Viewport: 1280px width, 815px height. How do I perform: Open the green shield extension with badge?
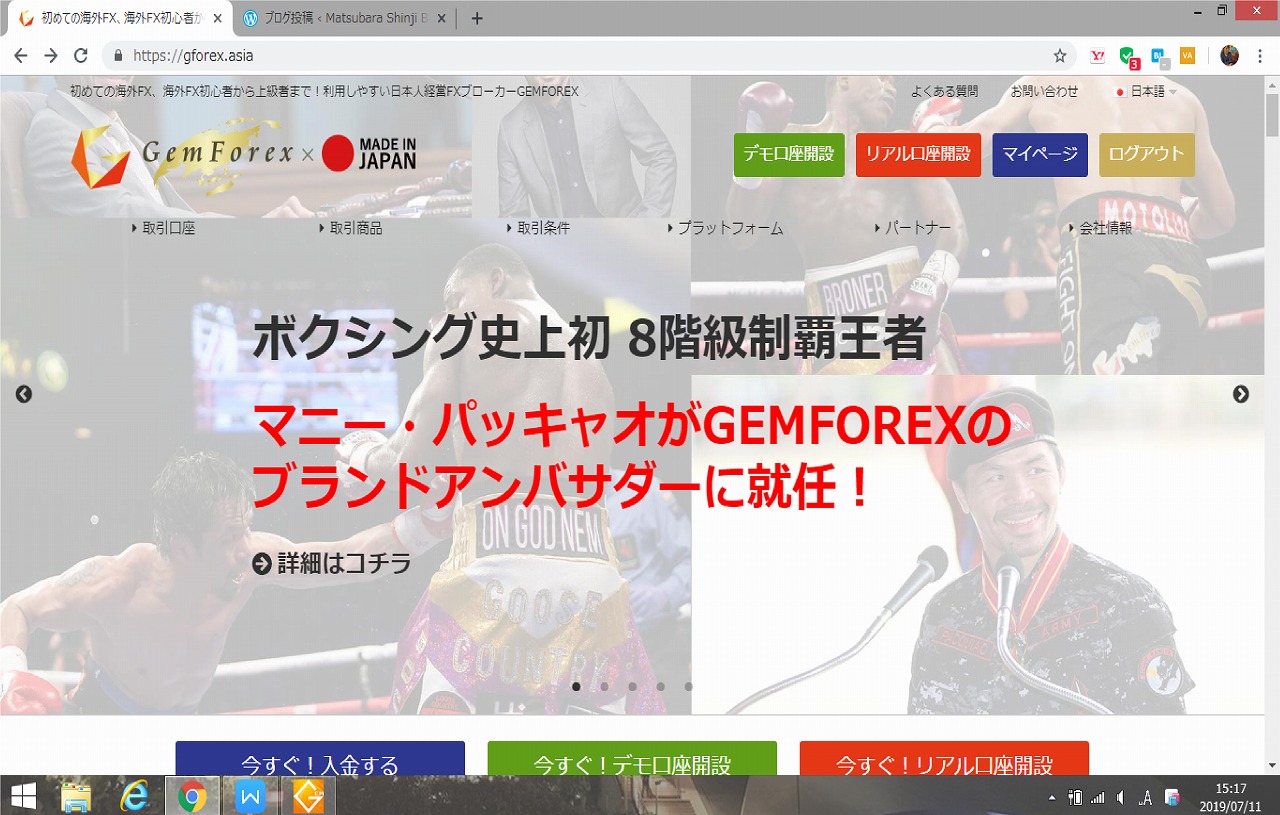click(1127, 56)
